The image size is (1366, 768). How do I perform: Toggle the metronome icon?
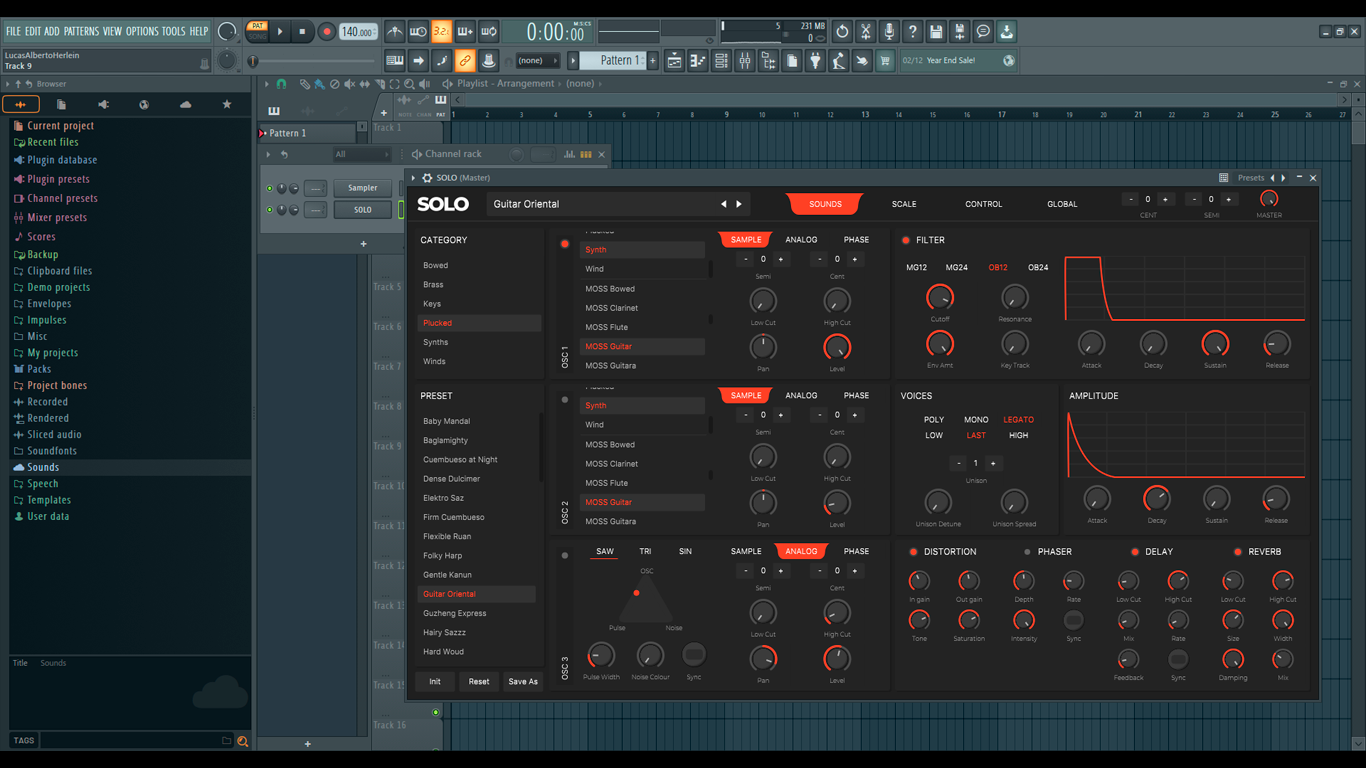(395, 32)
